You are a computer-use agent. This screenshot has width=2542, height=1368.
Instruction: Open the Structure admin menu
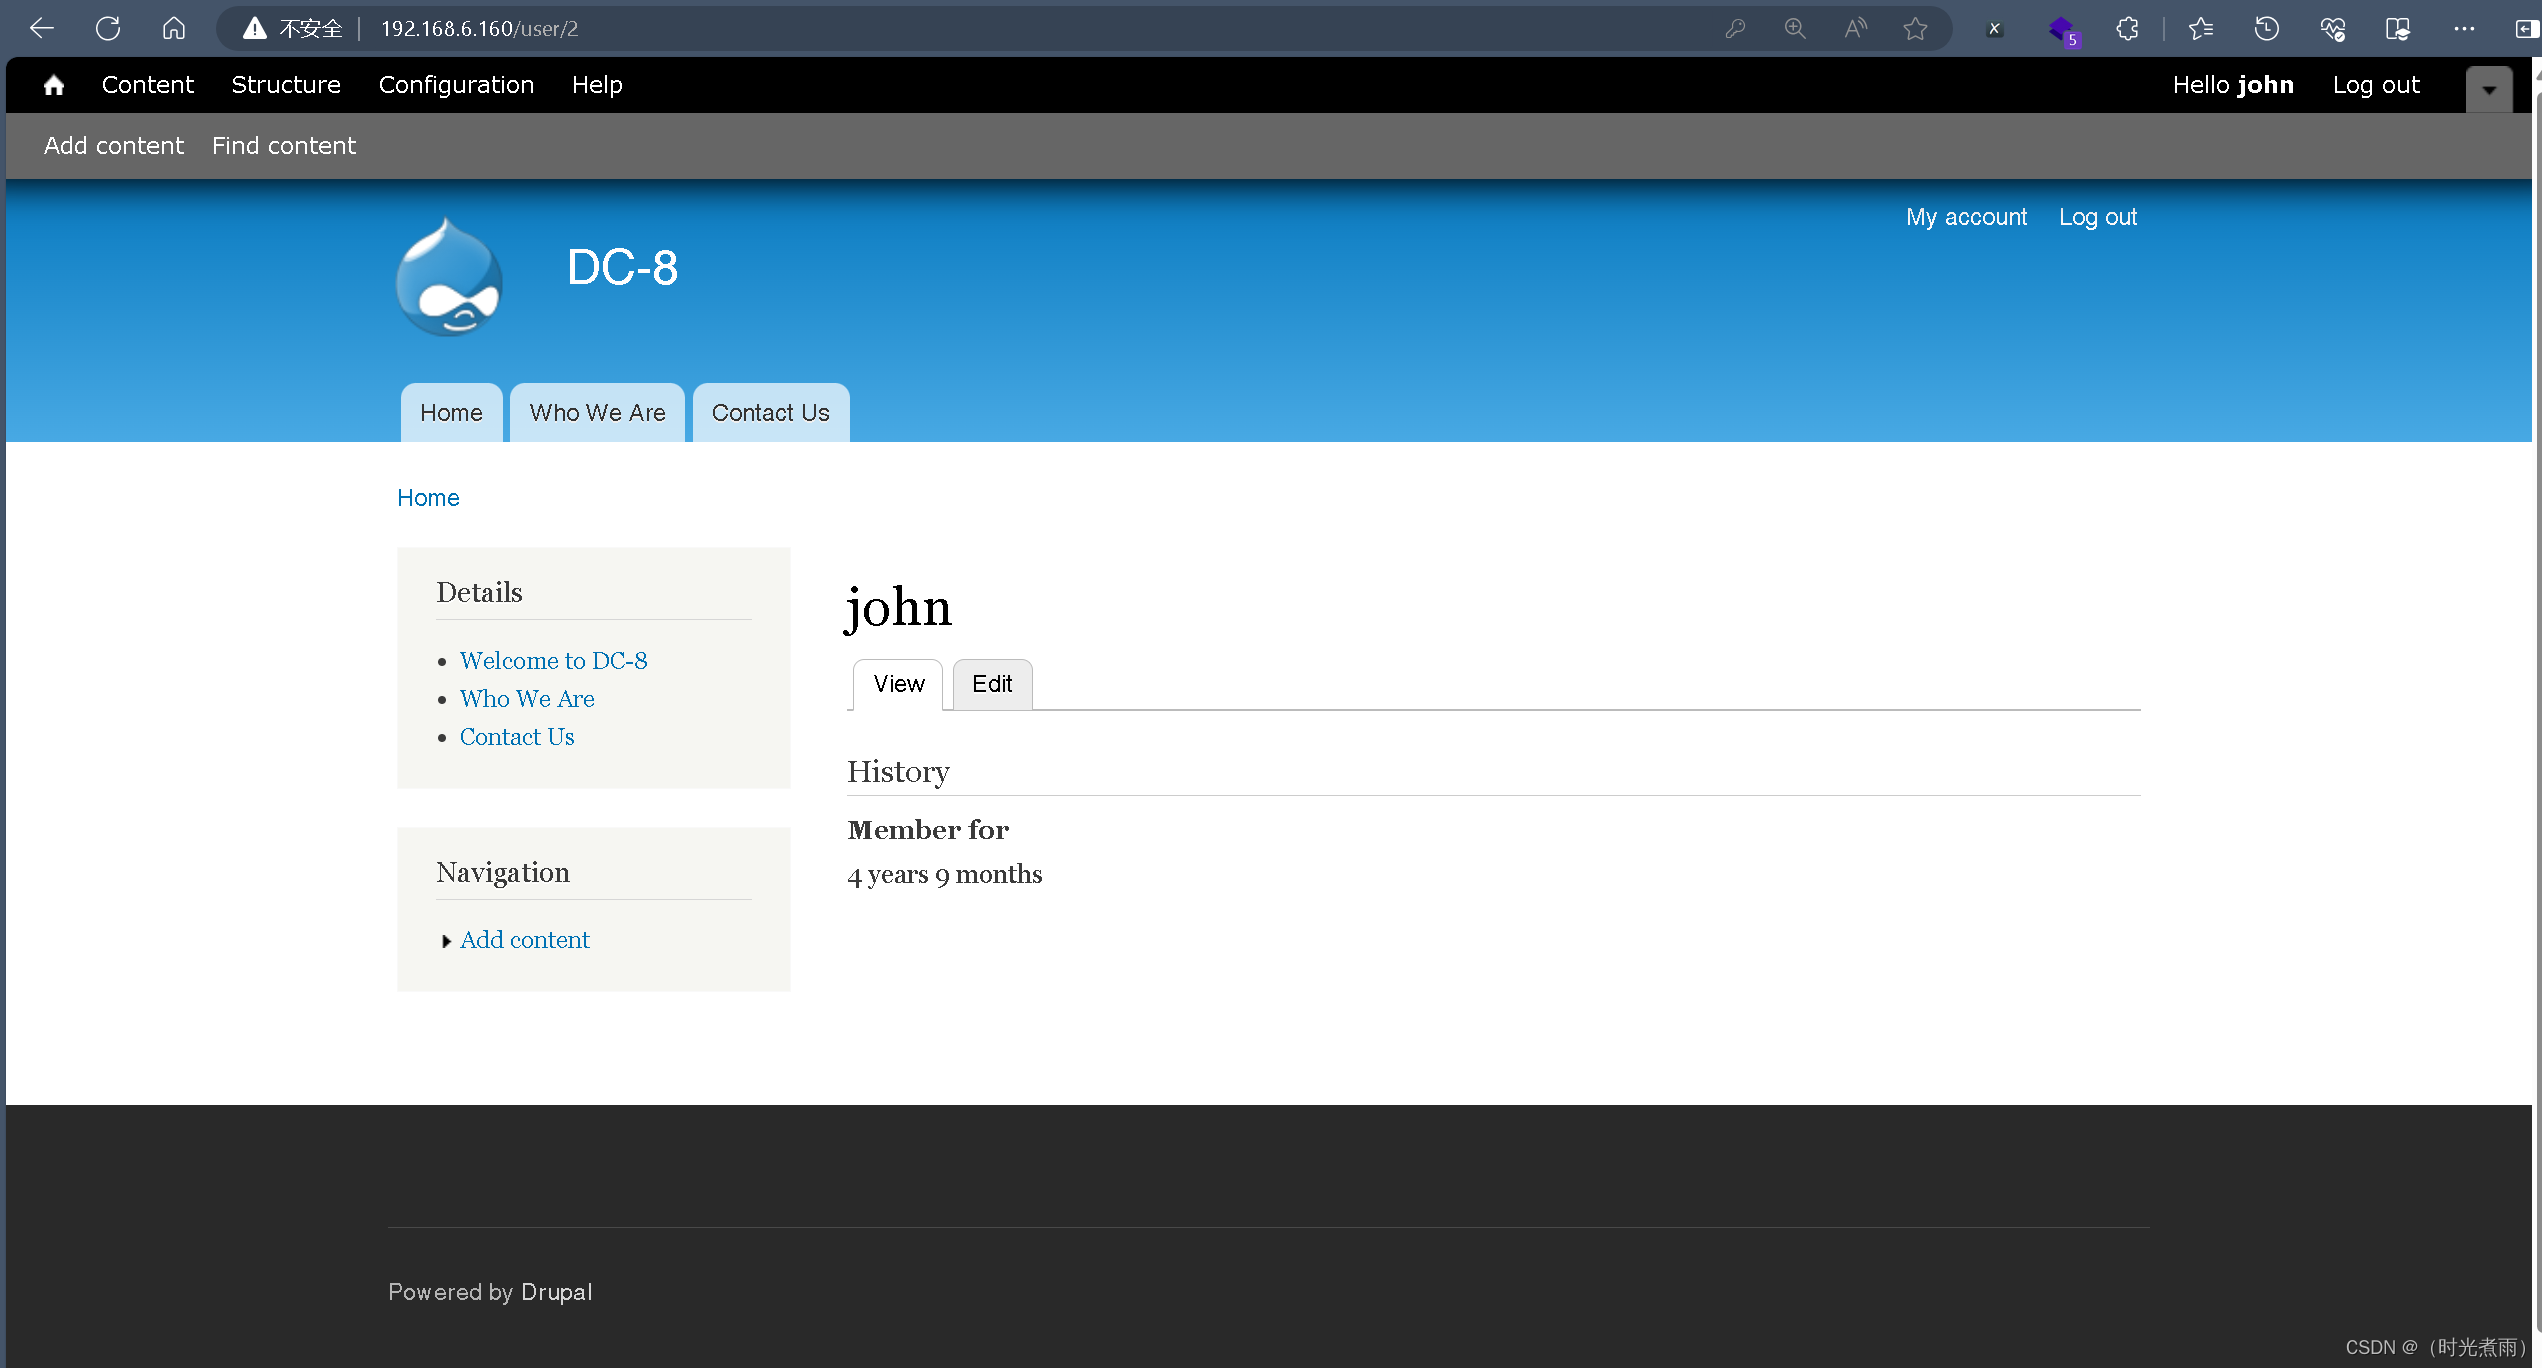(x=286, y=85)
